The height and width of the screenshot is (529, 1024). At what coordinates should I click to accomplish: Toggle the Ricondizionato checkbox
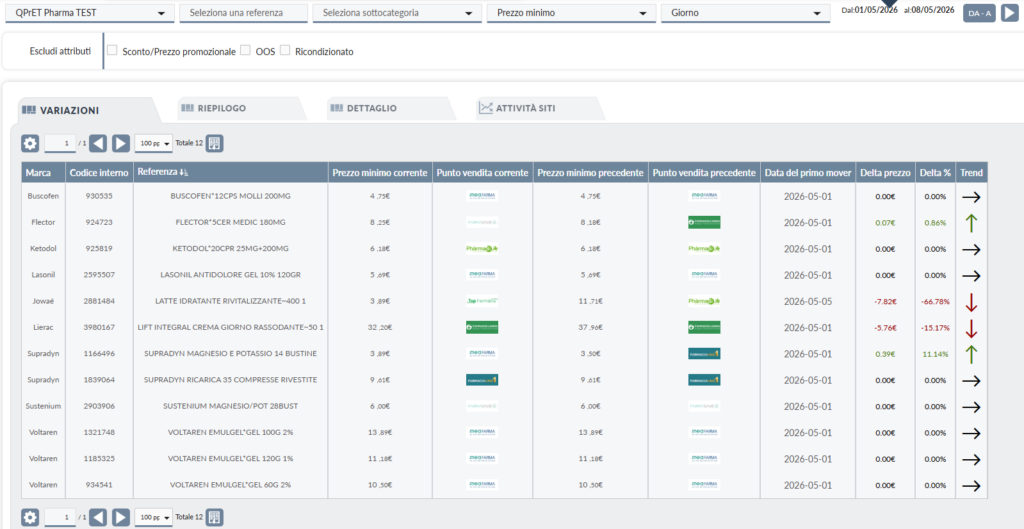[x=285, y=50]
